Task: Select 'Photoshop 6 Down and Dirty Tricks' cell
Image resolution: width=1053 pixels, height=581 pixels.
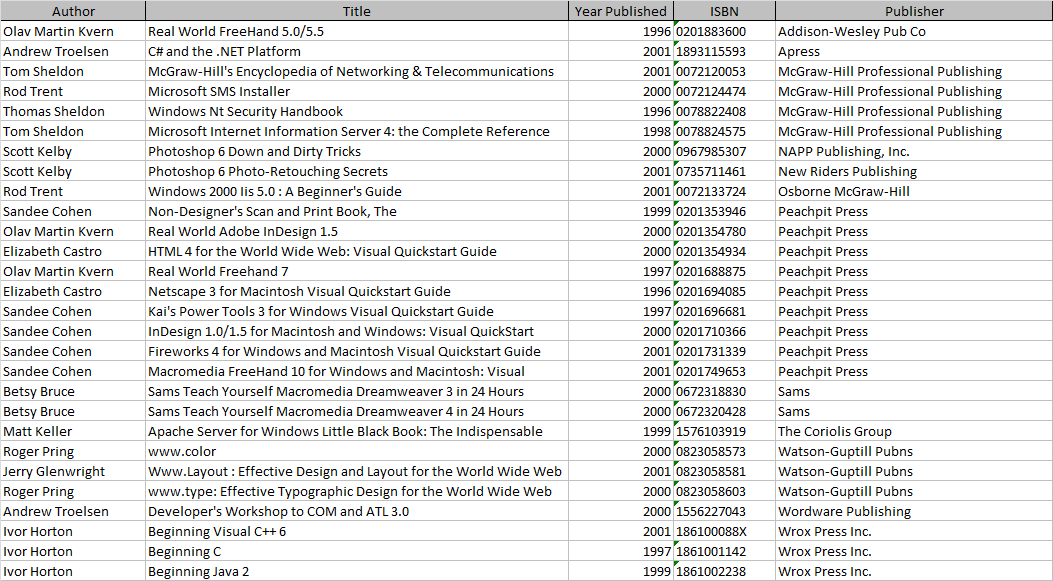Action: click(x=357, y=152)
